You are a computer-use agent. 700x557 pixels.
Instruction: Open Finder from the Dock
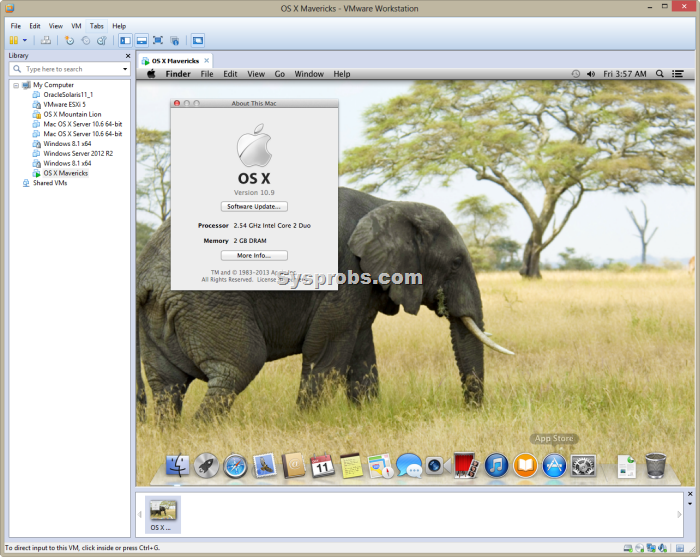tap(177, 466)
